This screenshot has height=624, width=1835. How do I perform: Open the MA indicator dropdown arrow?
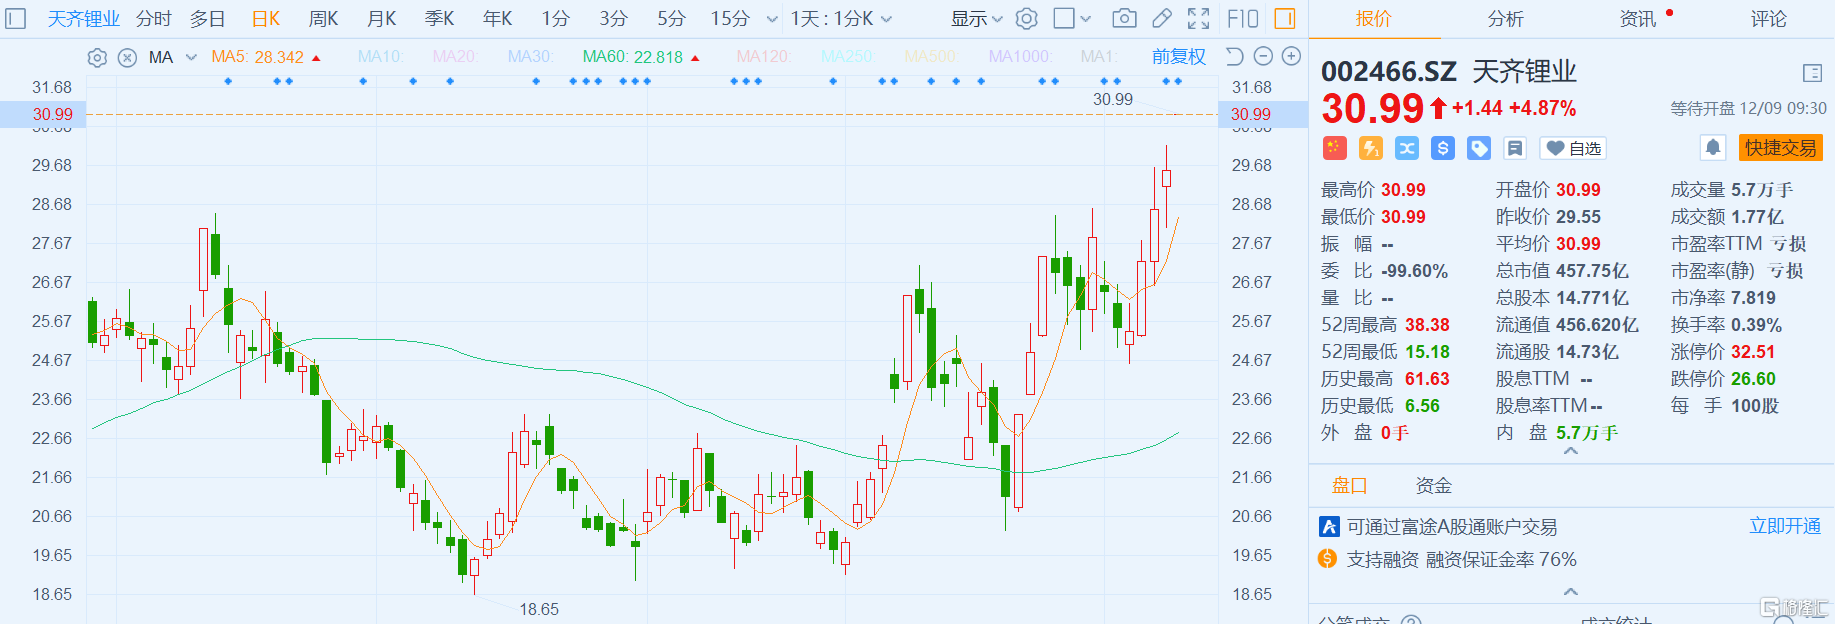[x=191, y=58]
